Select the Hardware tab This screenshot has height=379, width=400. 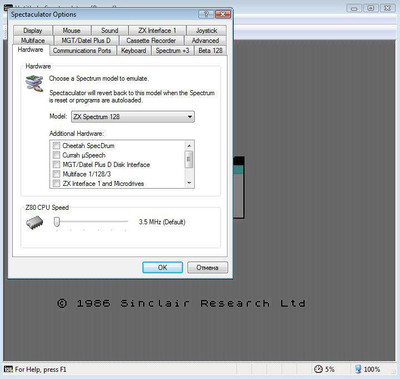[30, 50]
